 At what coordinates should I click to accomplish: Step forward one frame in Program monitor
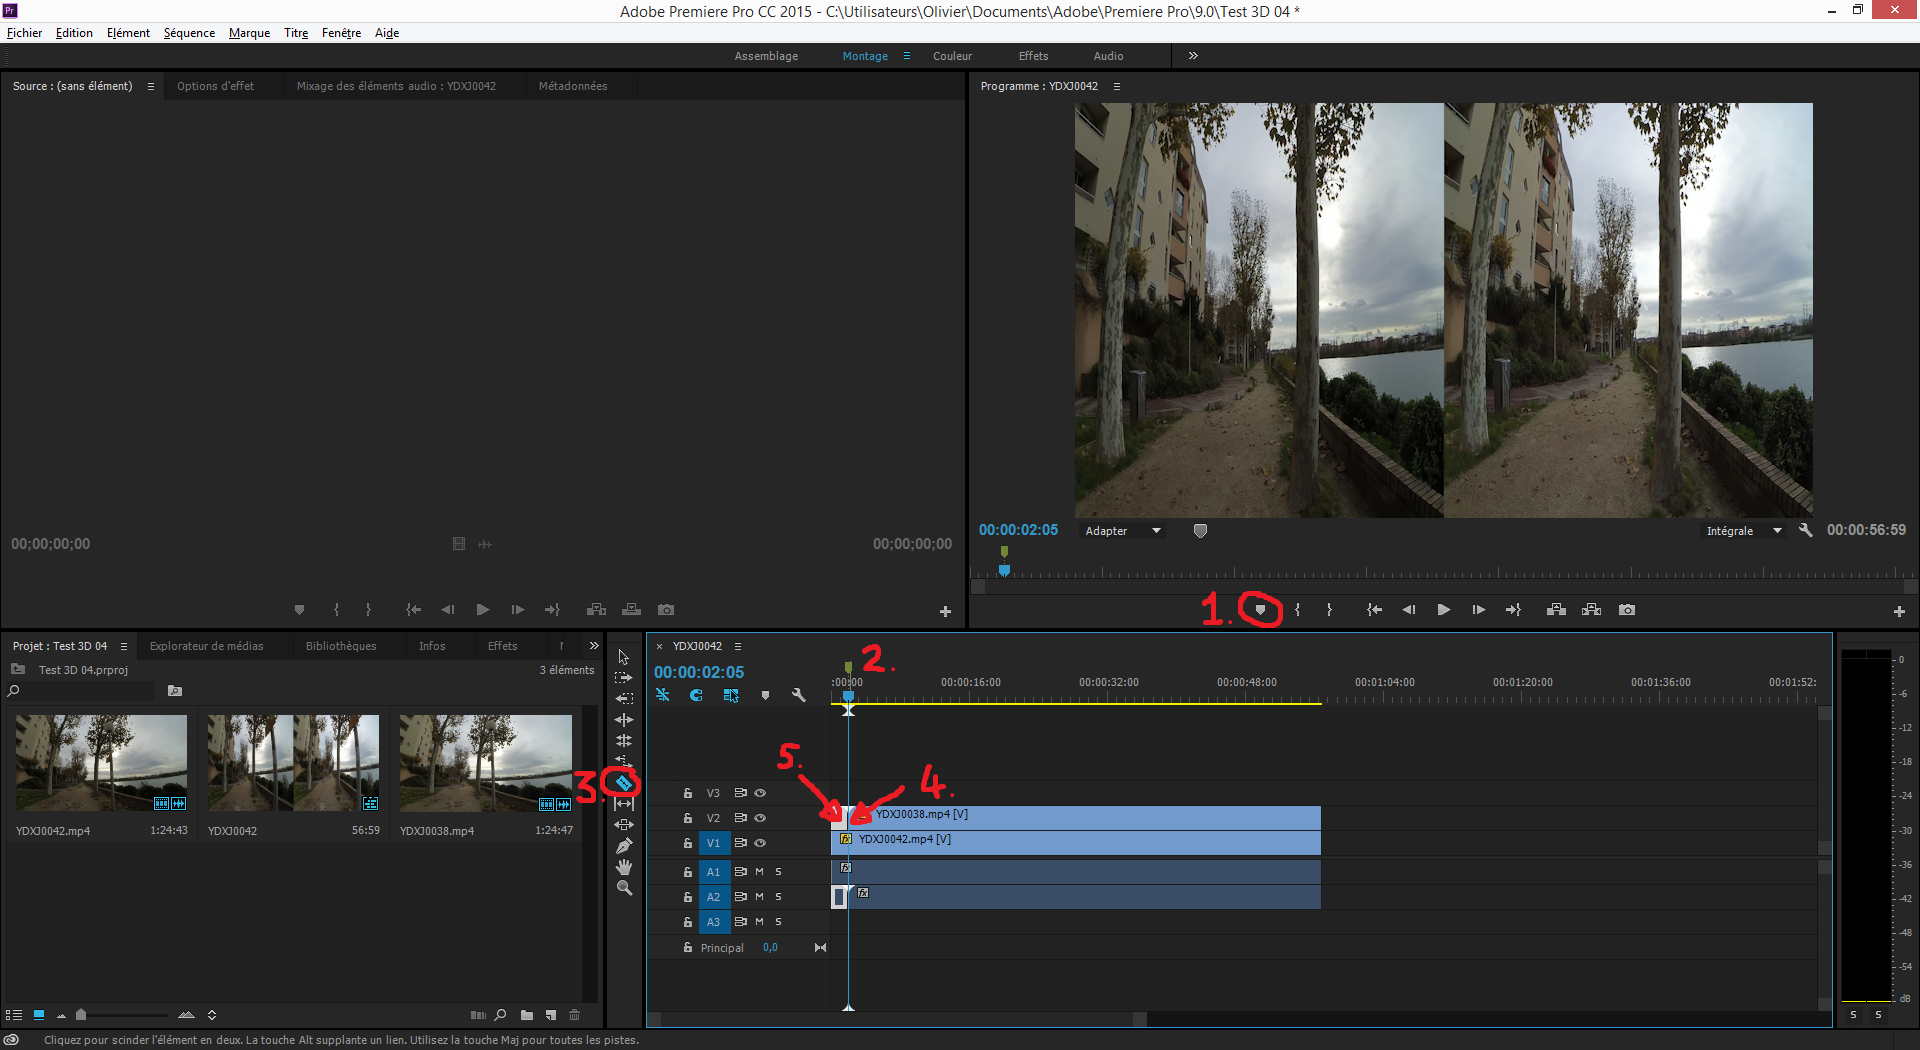coord(1478,610)
